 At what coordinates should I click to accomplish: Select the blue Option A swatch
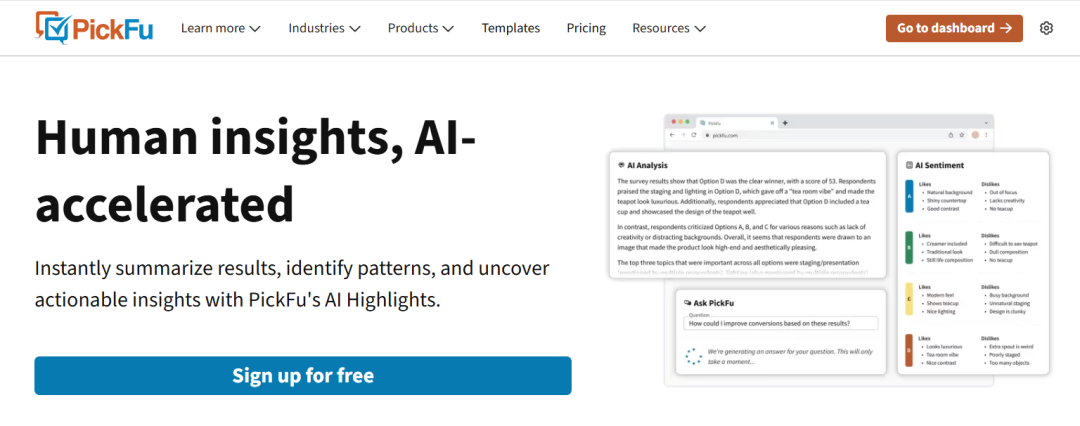(908, 197)
